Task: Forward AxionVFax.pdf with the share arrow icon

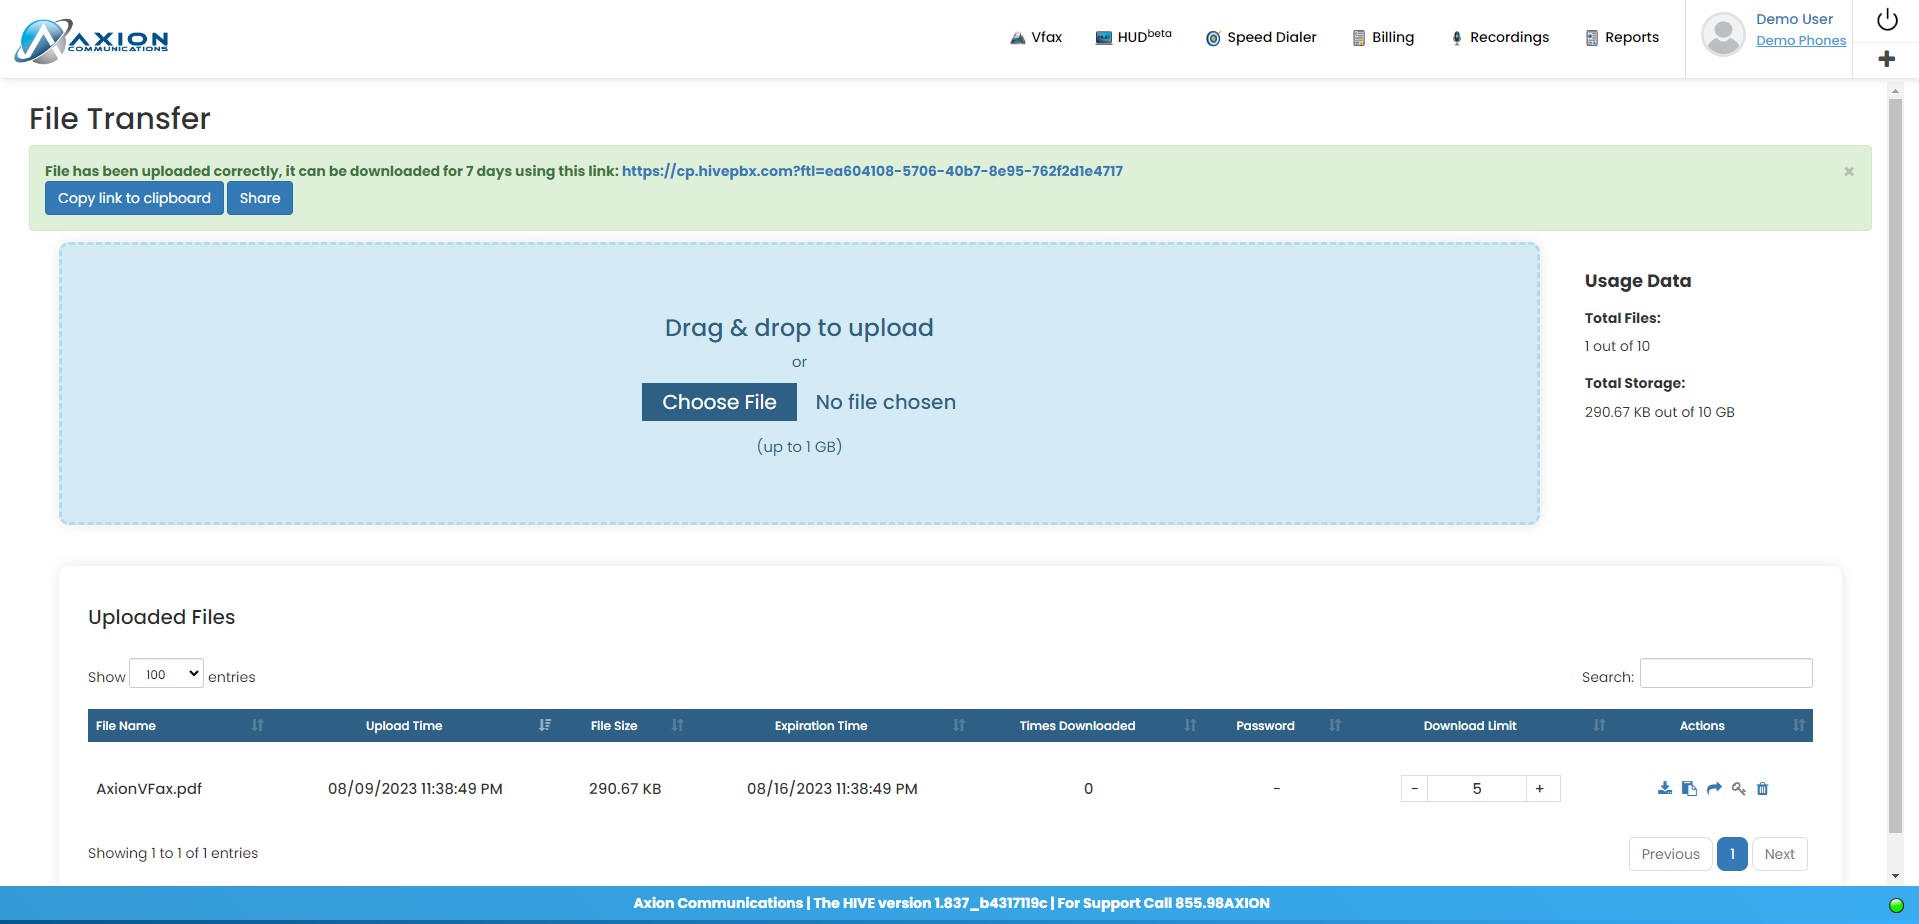Action: point(1714,788)
